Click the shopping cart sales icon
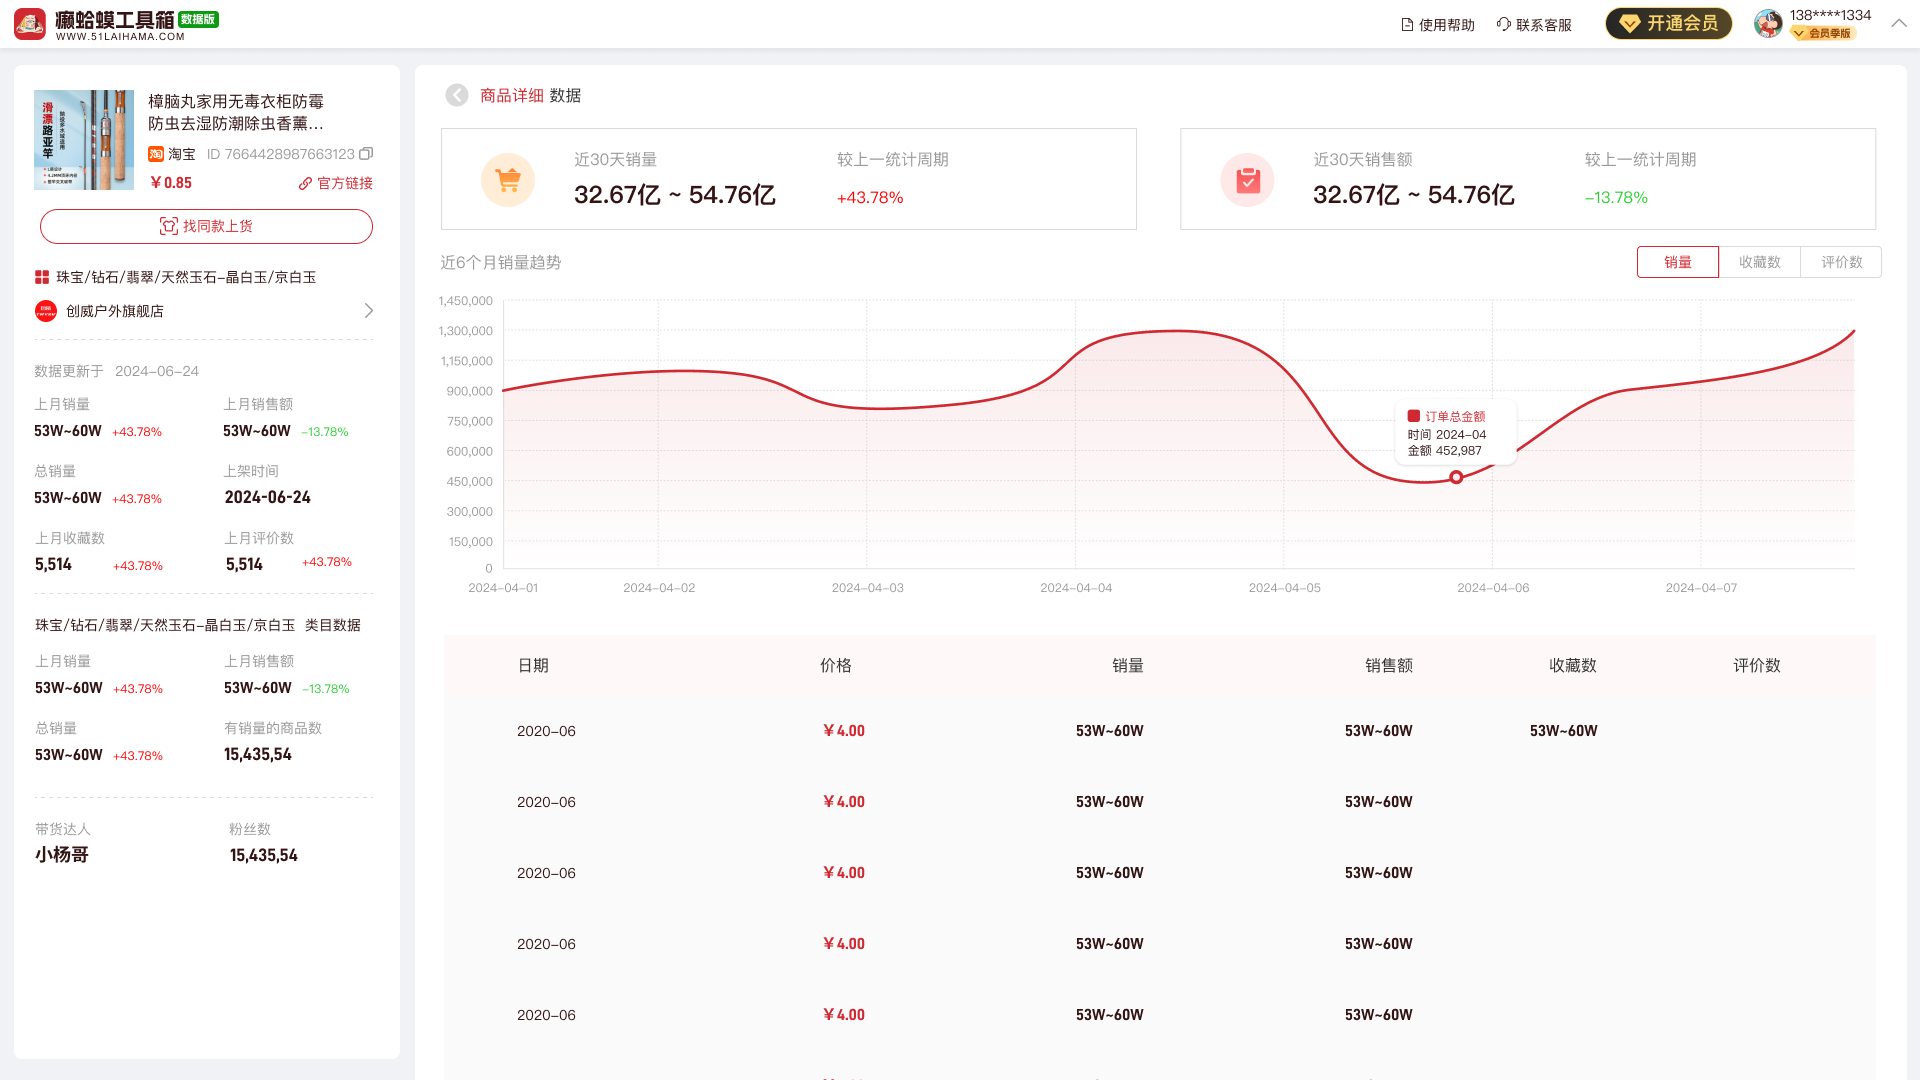This screenshot has width=1920, height=1080. pyautogui.click(x=508, y=180)
